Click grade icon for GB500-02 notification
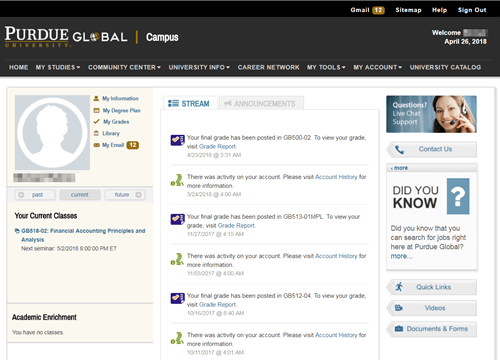500x360 pixels. point(178,140)
